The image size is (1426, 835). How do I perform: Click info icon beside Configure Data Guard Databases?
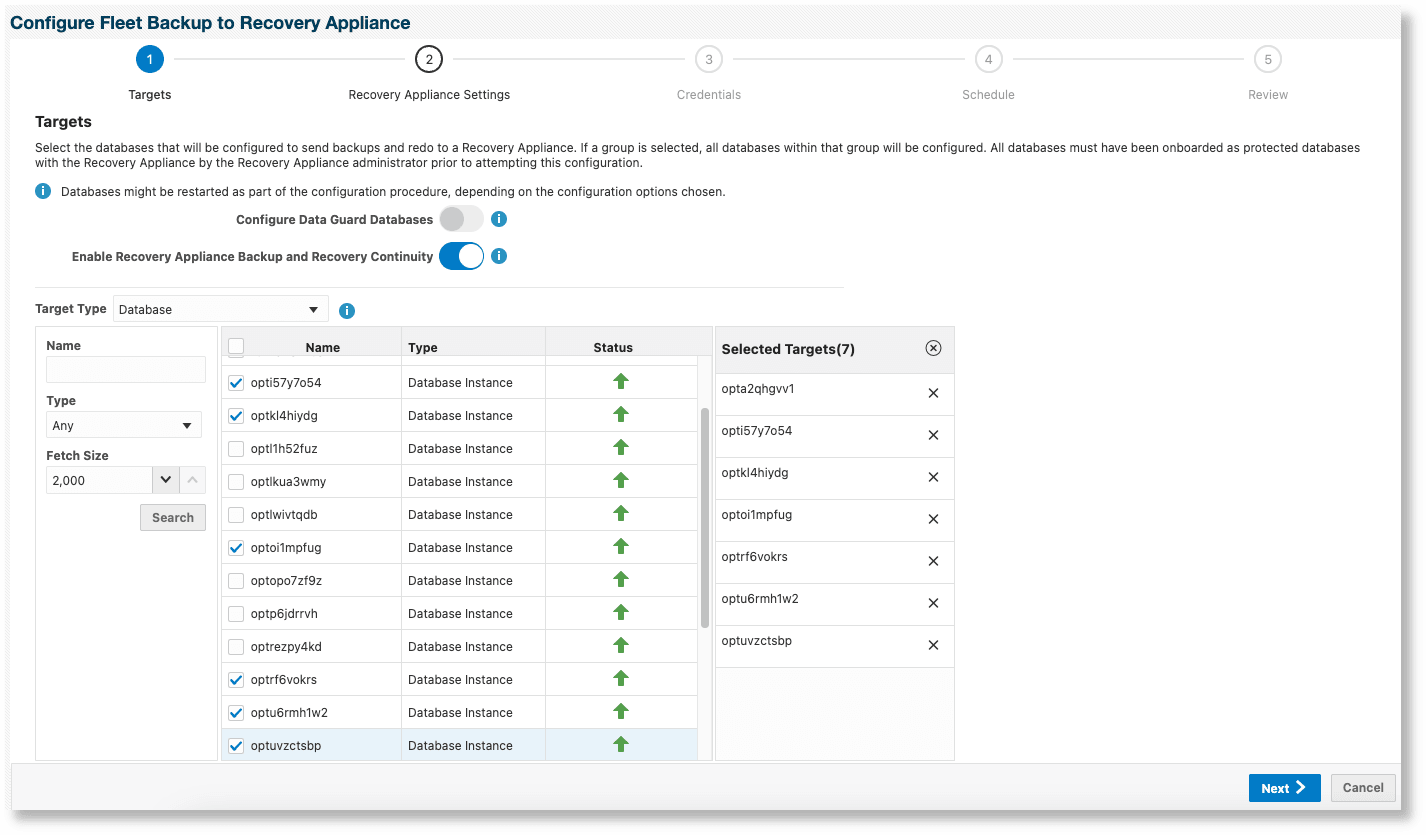pos(499,219)
